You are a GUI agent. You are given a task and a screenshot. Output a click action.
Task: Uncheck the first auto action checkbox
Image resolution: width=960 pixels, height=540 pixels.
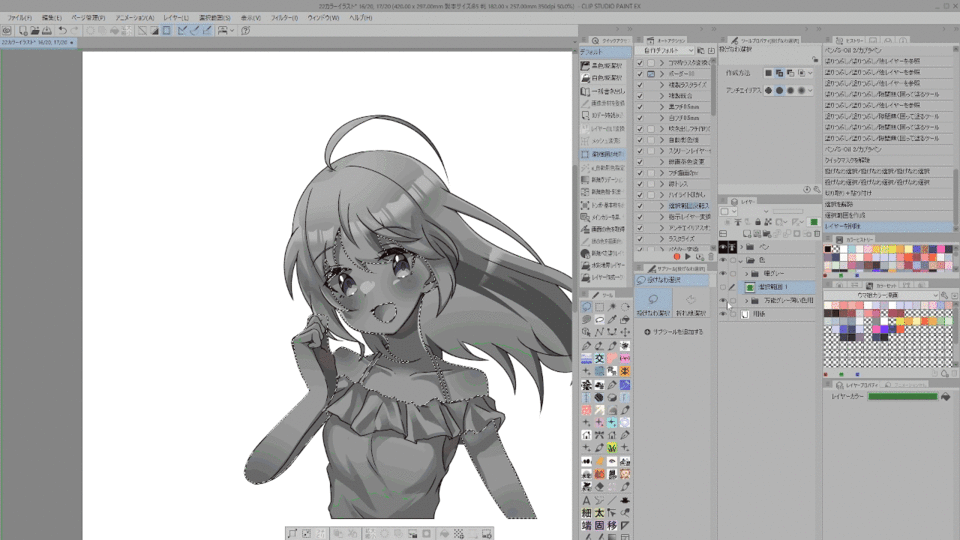639,62
